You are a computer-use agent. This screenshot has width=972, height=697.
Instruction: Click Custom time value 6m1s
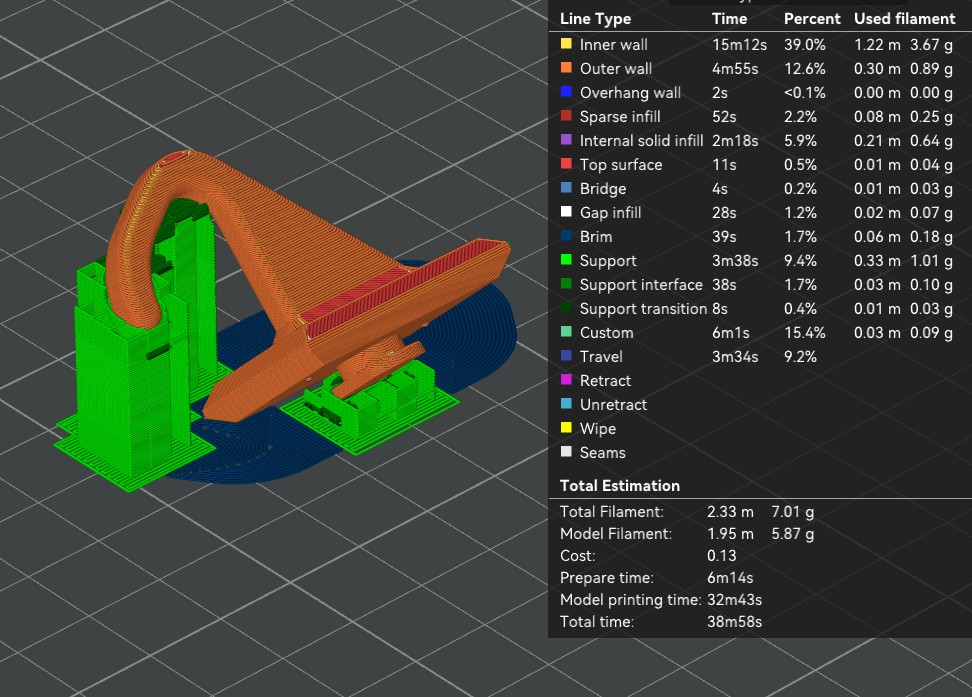[x=730, y=333]
